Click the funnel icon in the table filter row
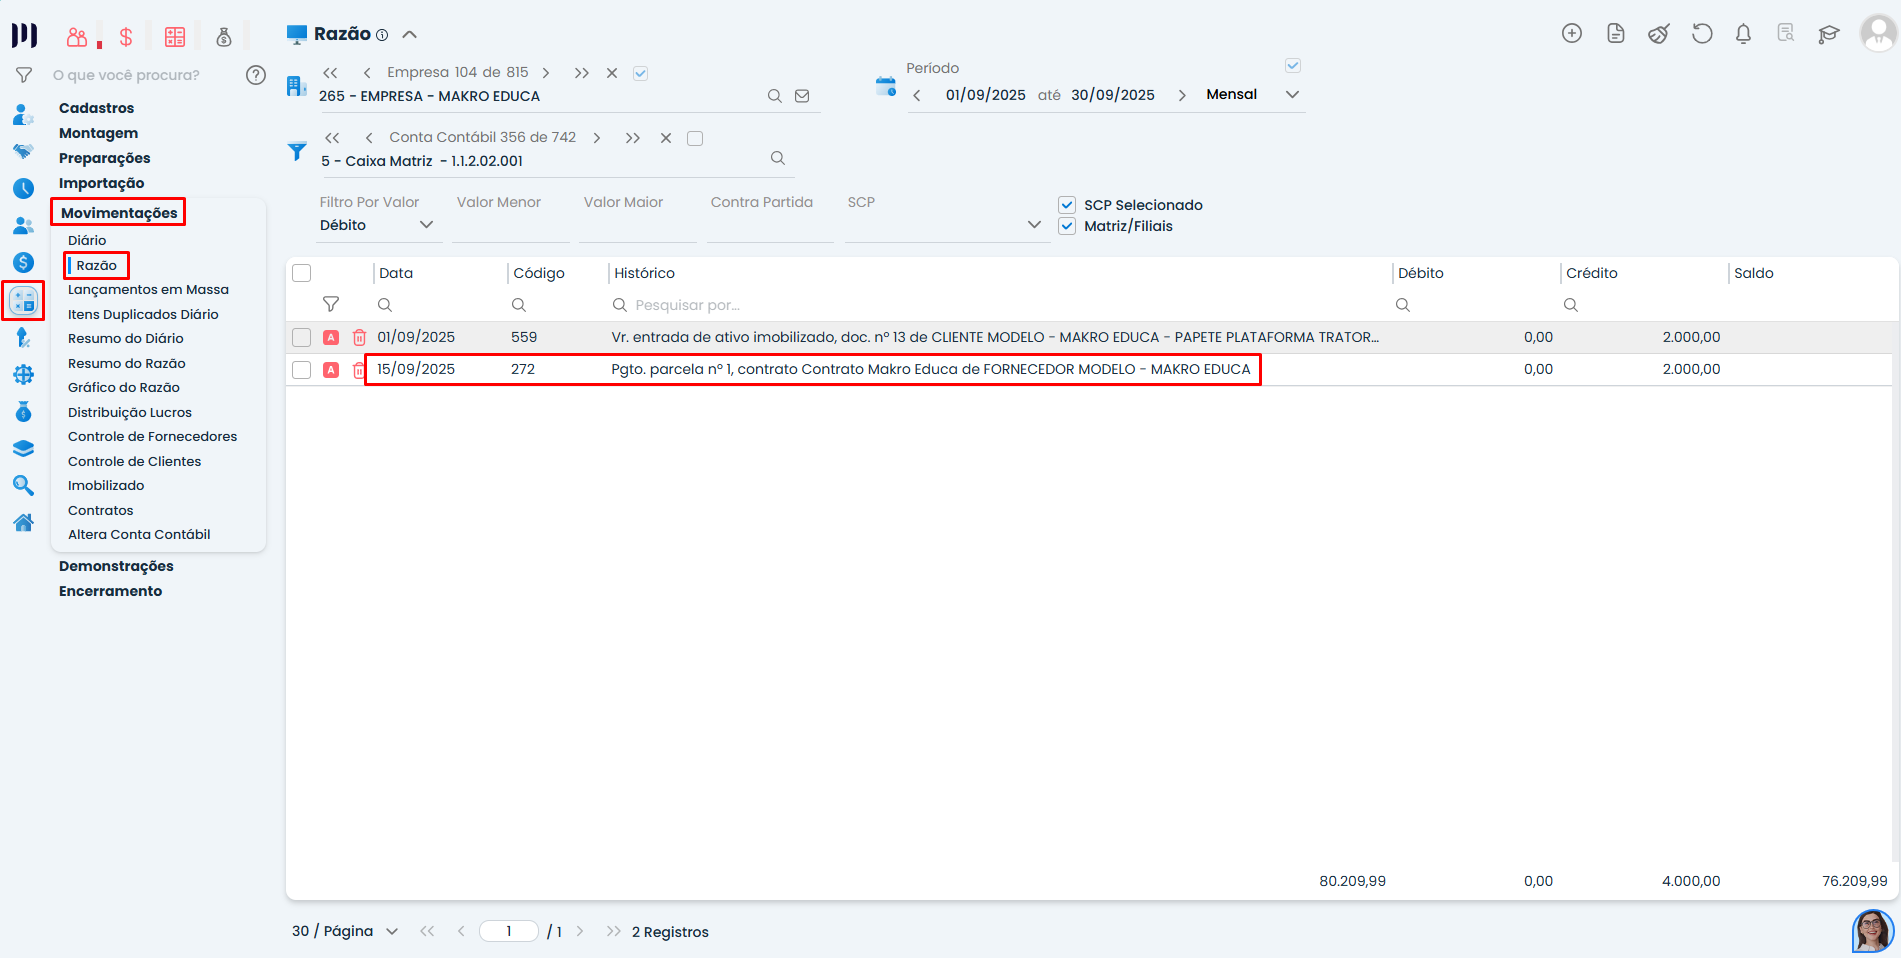Screen dimensions: 1901x958 331,304
